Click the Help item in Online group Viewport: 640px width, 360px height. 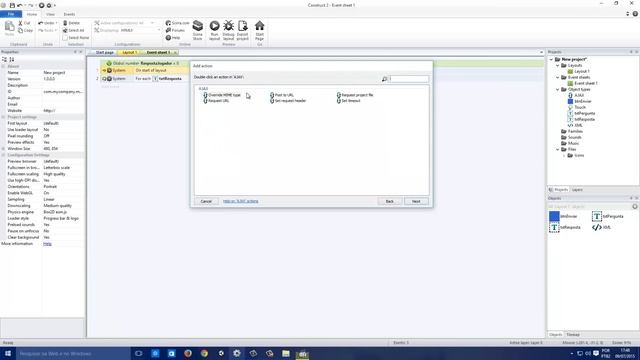coord(173,38)
